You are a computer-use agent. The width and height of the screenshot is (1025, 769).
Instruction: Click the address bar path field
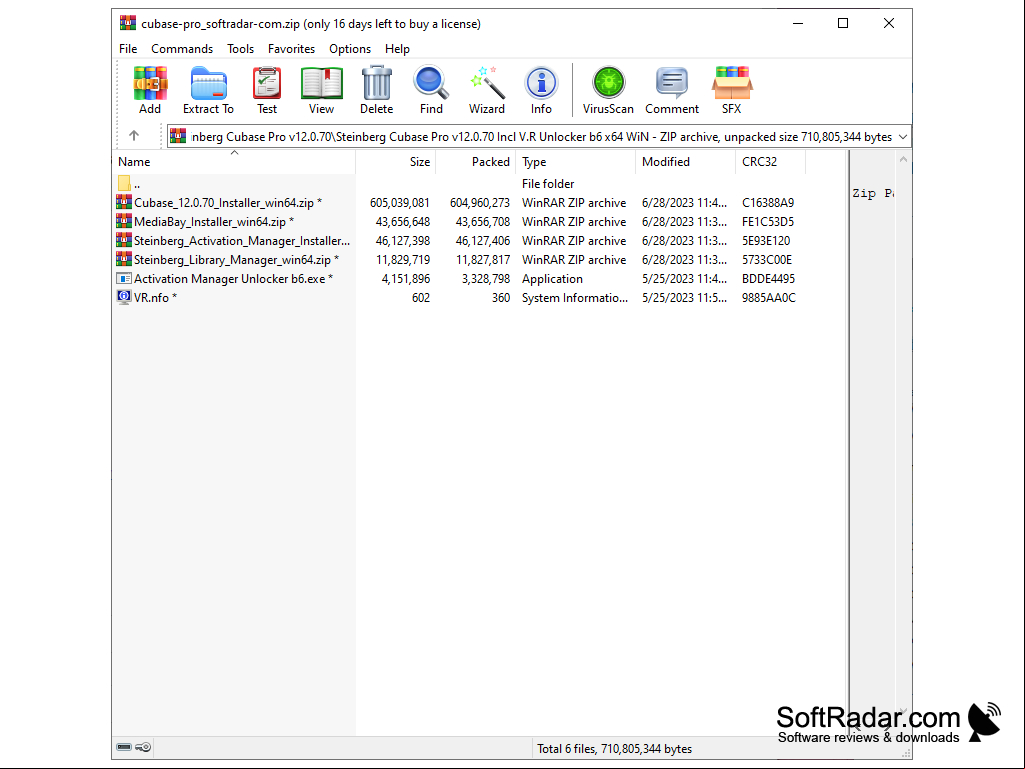[x=541, y=137]
